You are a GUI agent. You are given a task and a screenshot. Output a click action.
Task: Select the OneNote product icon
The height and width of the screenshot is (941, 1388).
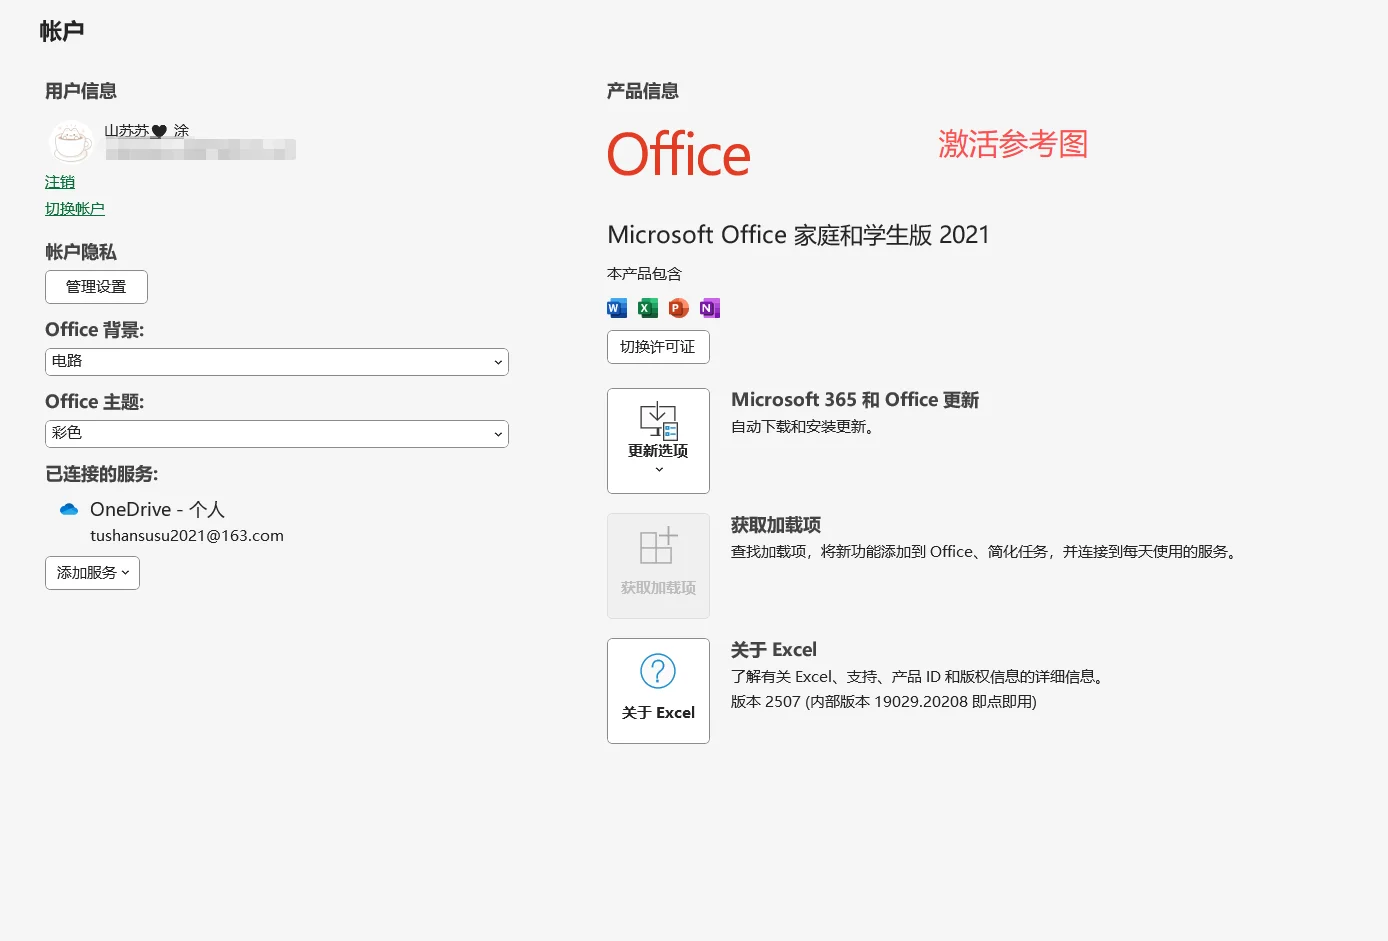click(709, 308)
